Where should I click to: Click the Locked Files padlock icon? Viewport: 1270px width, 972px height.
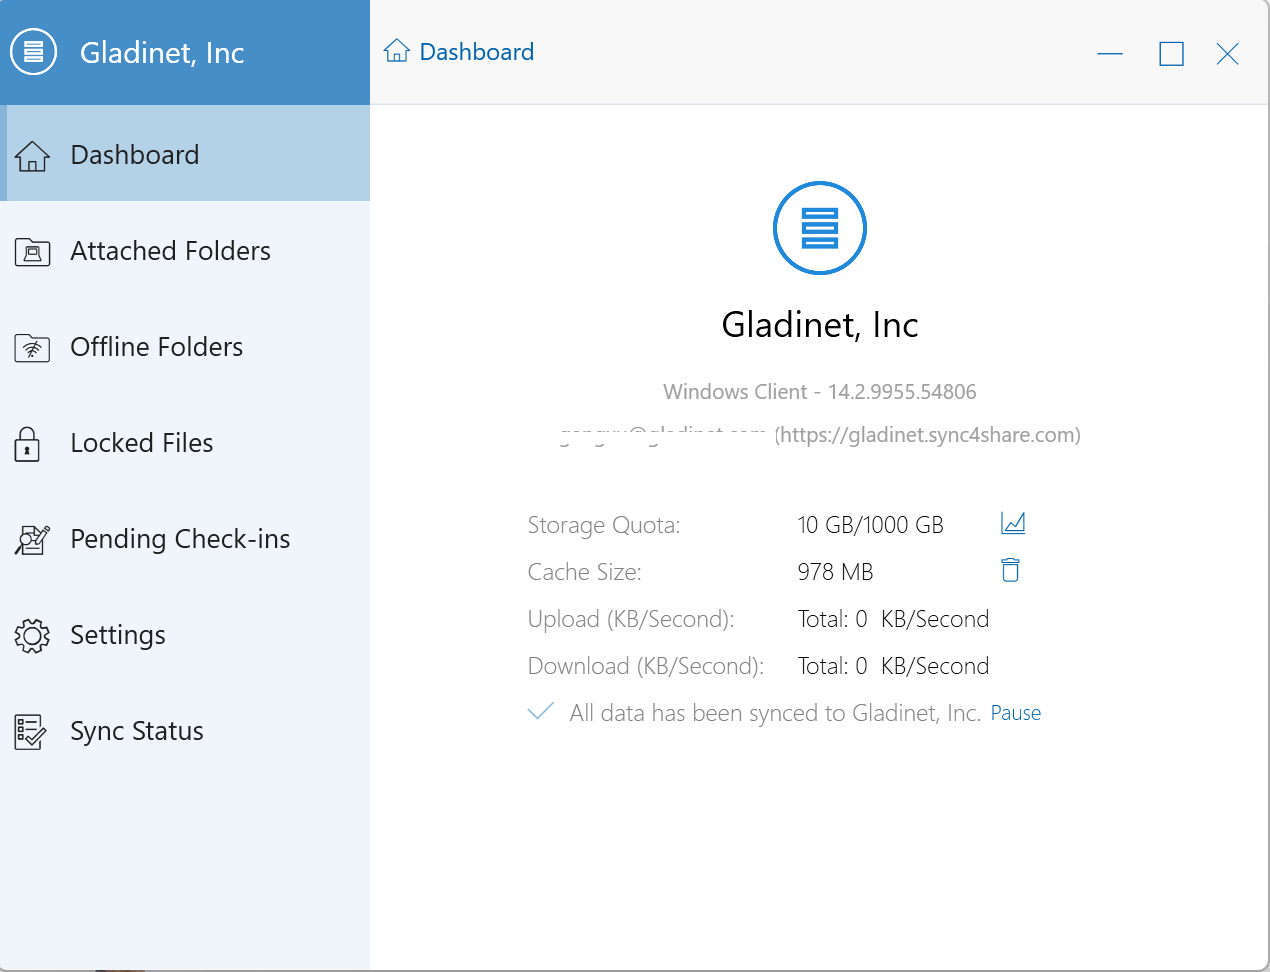(27, 444)
